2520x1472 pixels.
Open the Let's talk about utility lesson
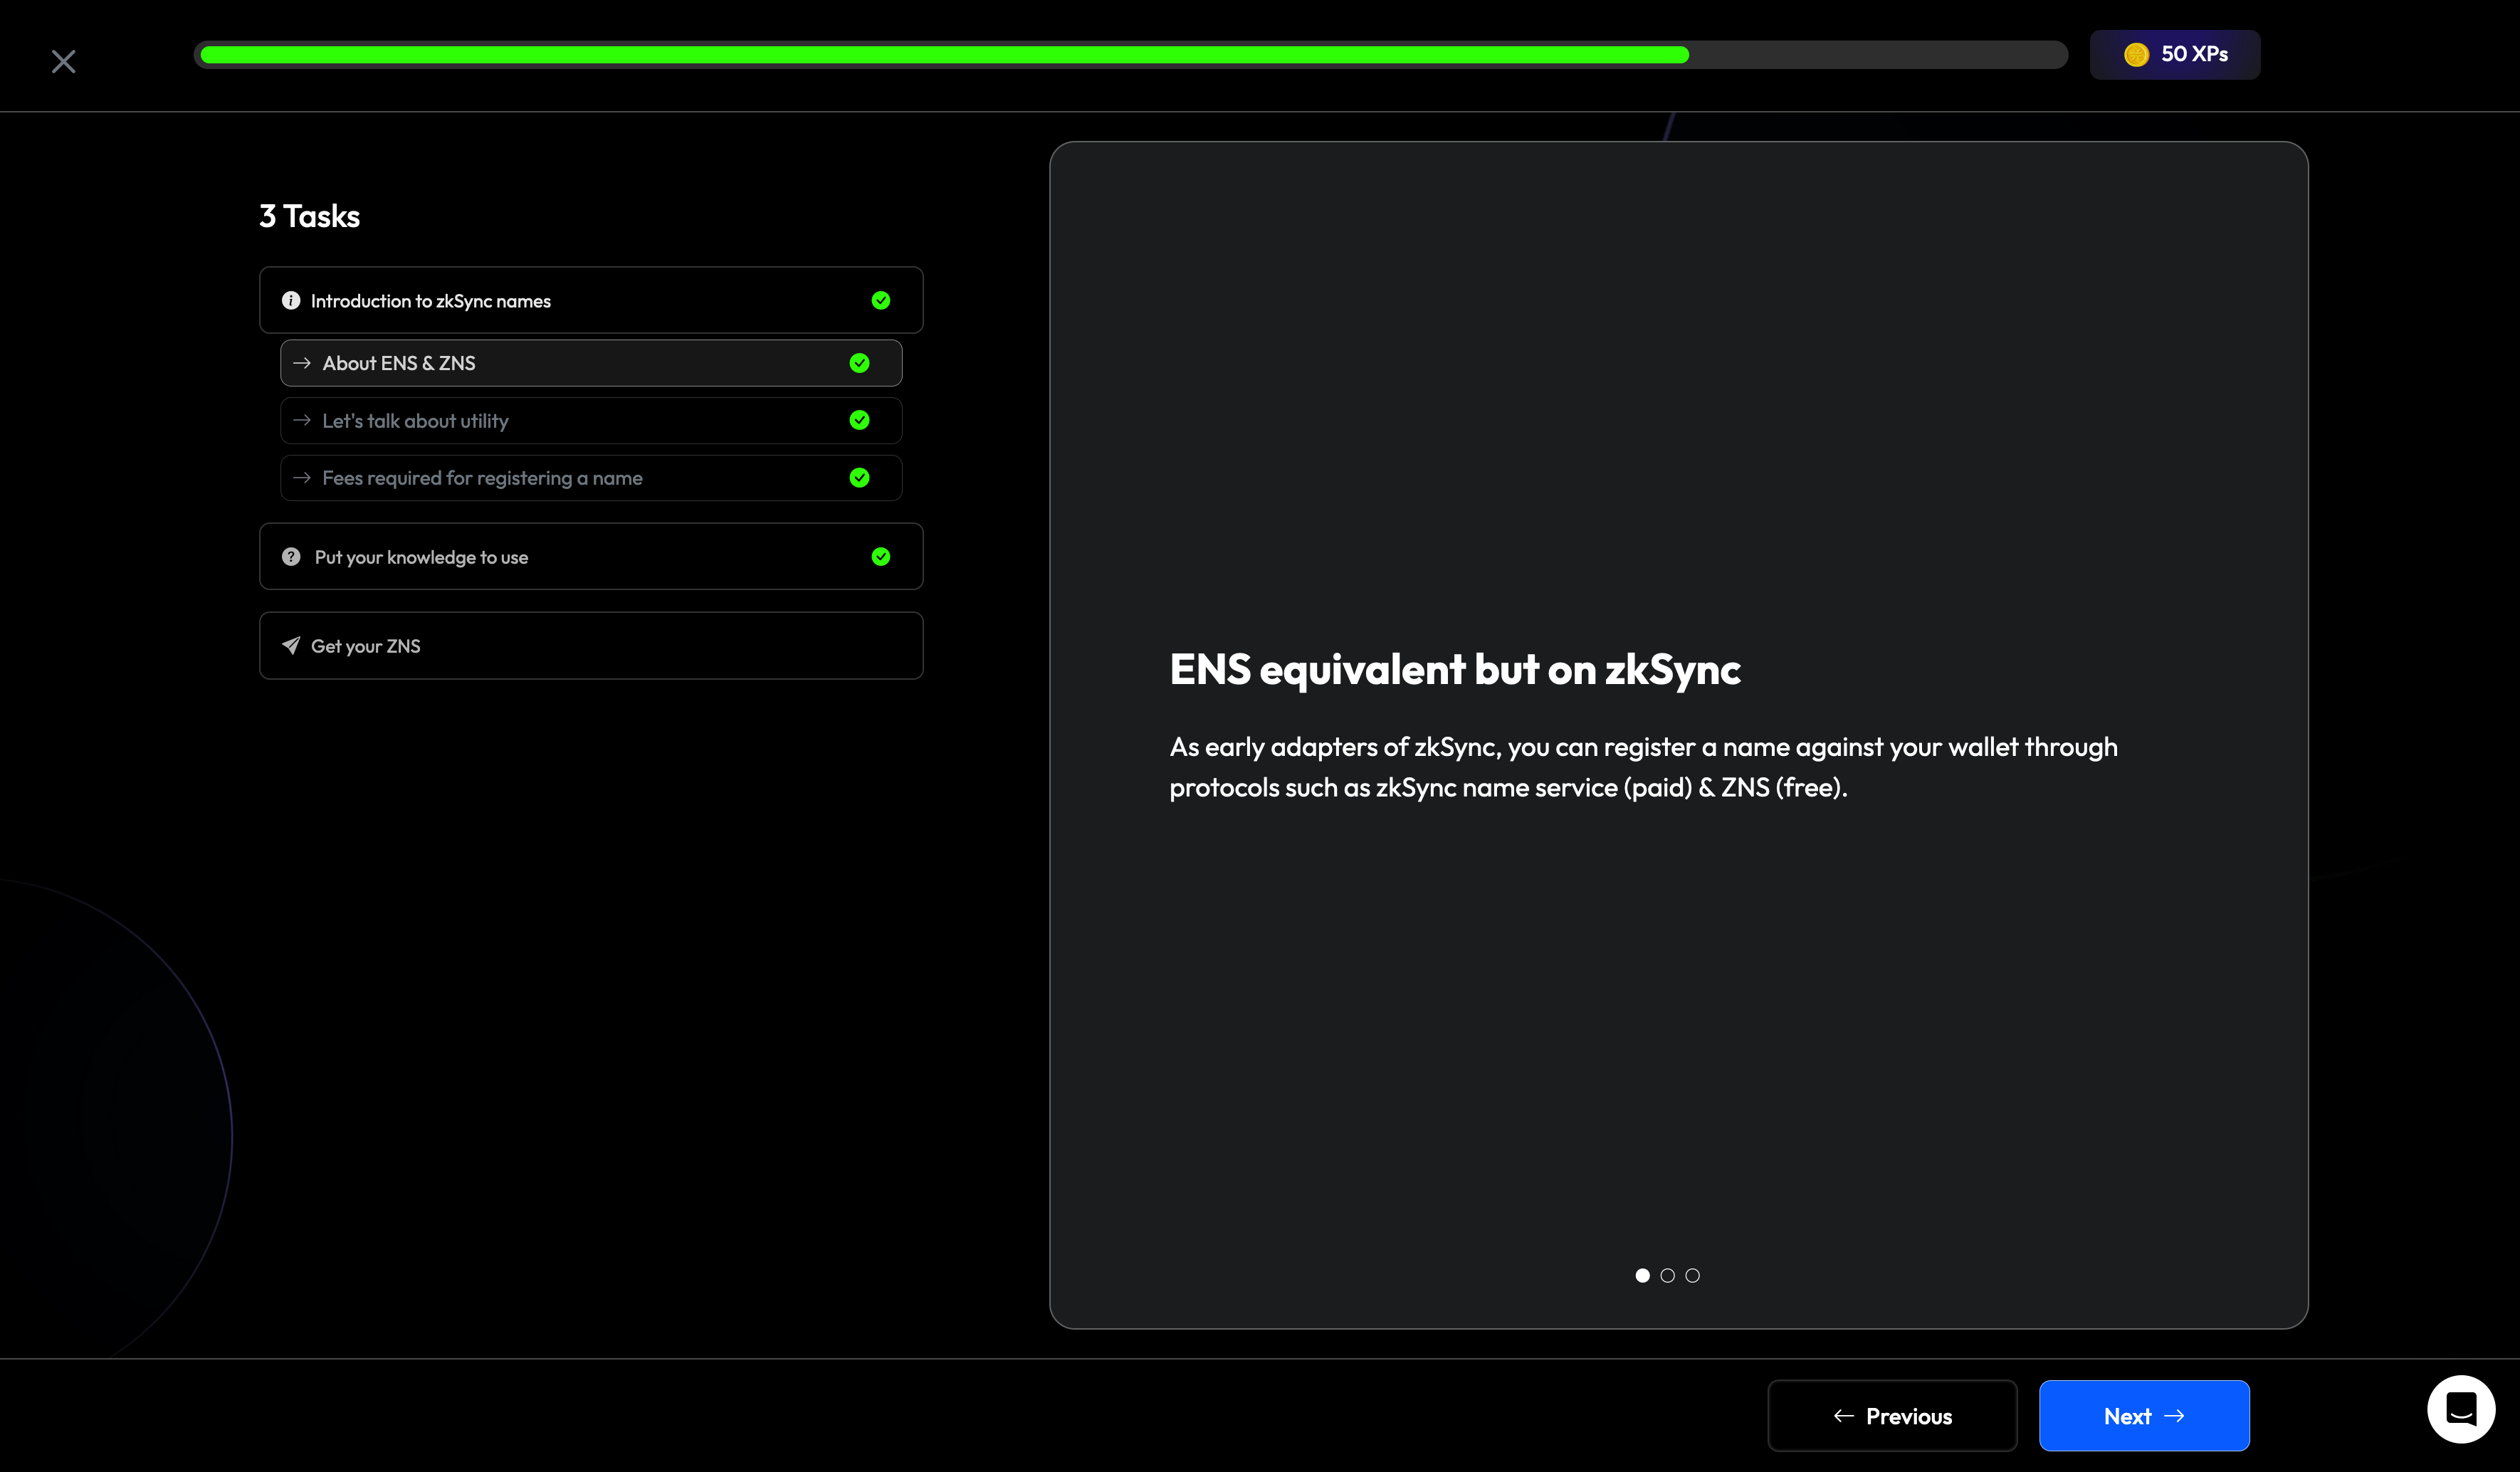pyautogui.click(x=590, y=421)
